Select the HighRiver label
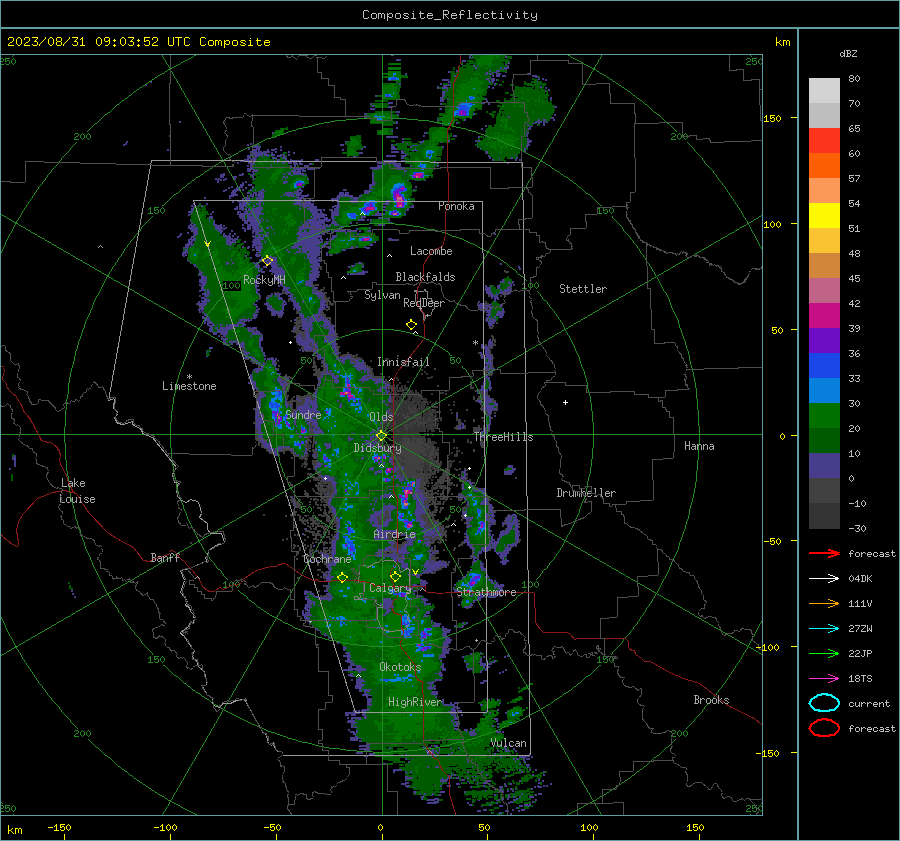Screen dimensions: 900x841 (415, 702)
